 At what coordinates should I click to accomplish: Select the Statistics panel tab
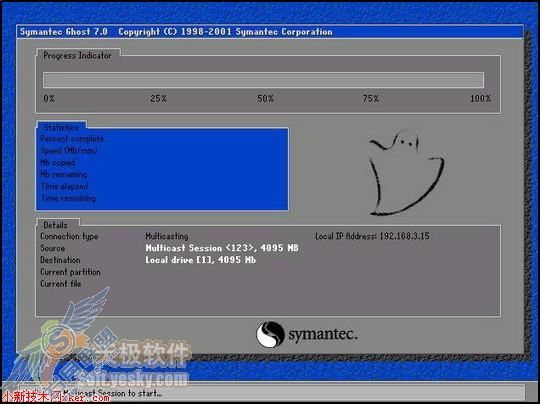(61, 127)
